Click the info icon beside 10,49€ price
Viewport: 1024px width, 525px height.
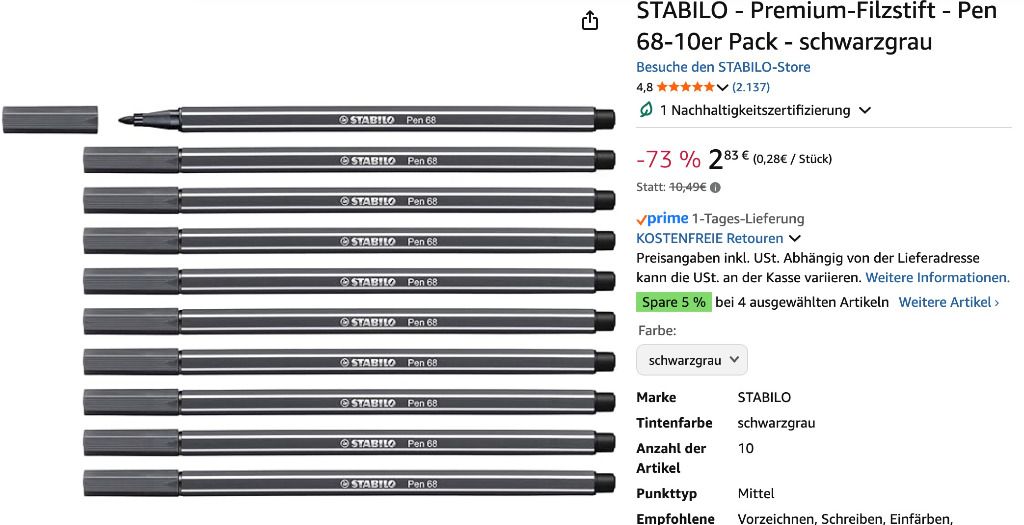(715, 187)
